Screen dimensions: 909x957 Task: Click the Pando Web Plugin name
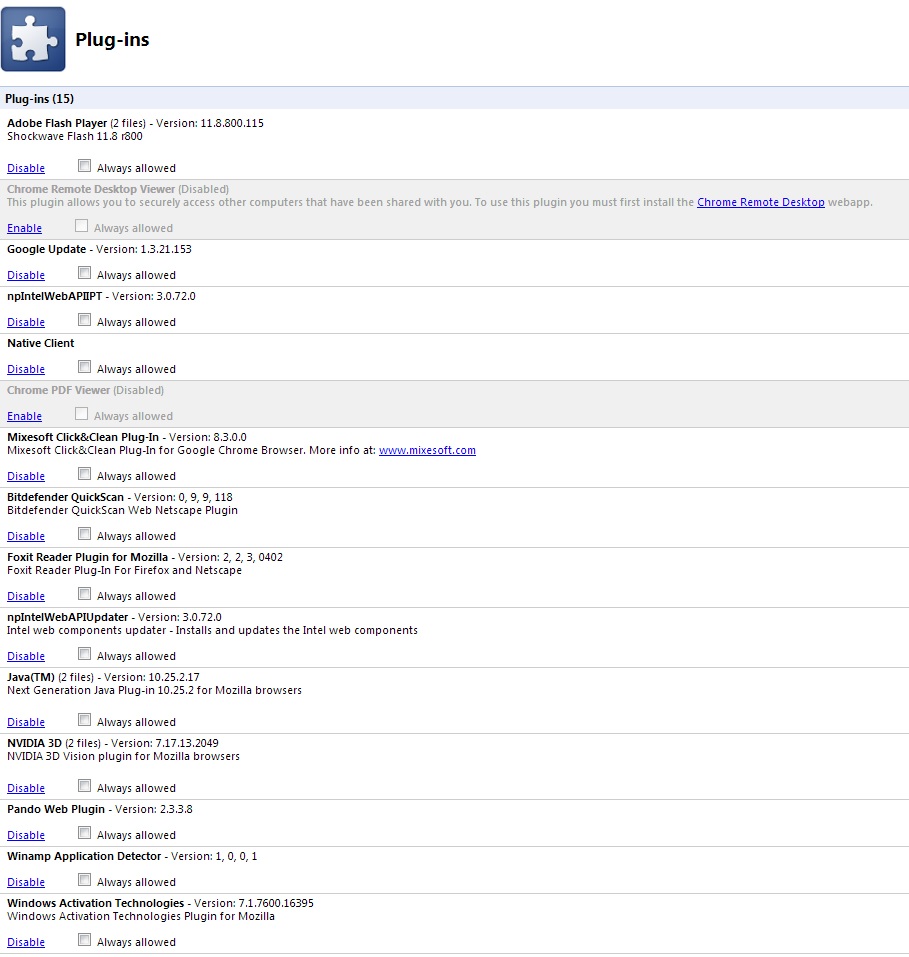56,809
